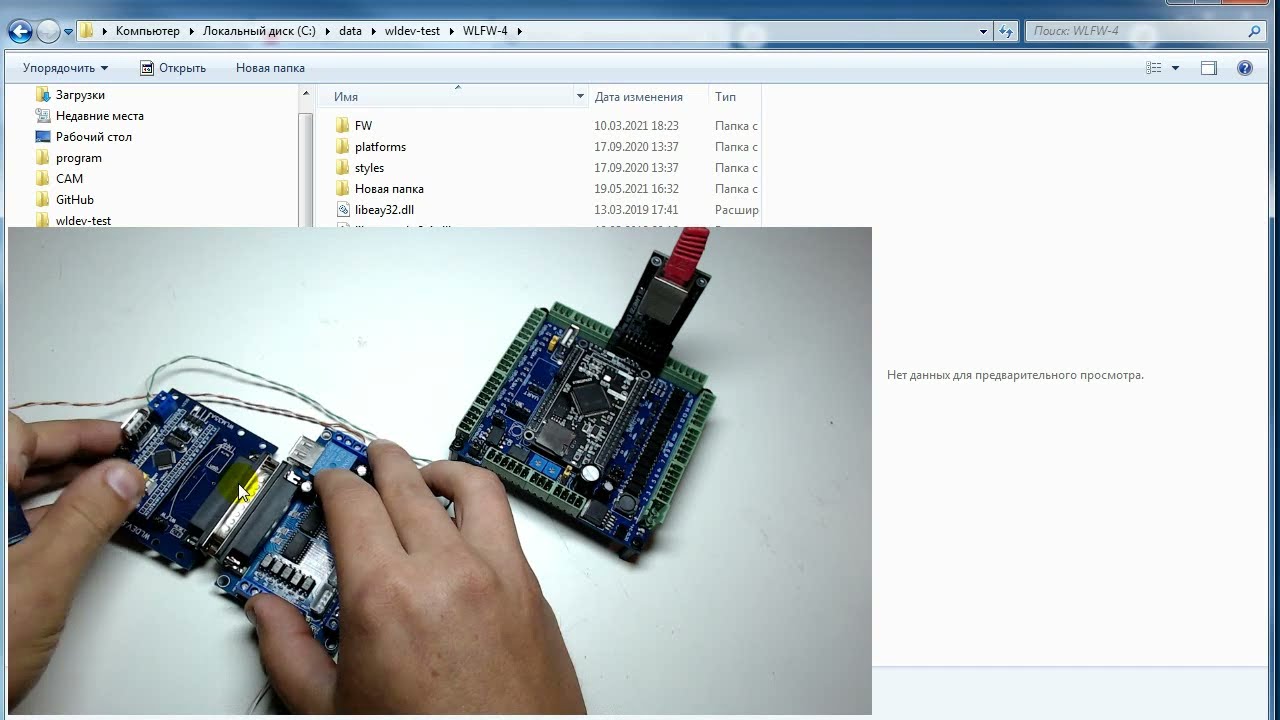
Task: Select 'Компьютер' in the address breadcrumb
Action: 147,31
